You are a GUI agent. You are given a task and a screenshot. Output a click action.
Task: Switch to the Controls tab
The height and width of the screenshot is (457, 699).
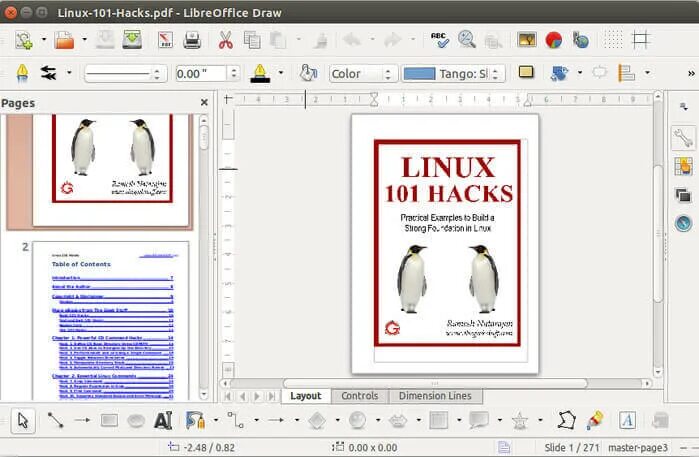pos(360,396)
